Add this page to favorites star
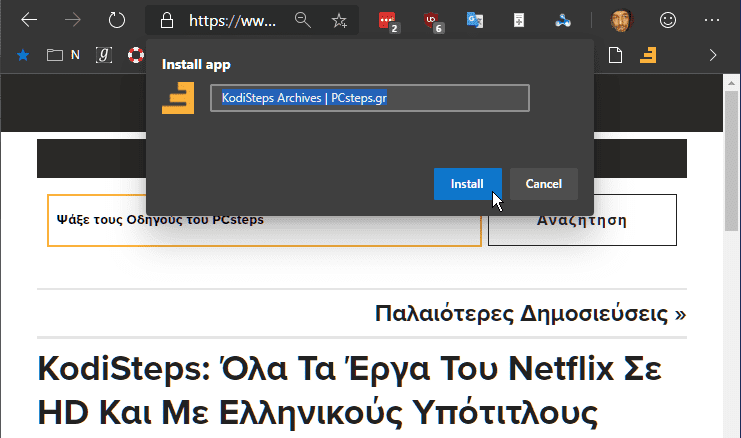 click(339, 20)
